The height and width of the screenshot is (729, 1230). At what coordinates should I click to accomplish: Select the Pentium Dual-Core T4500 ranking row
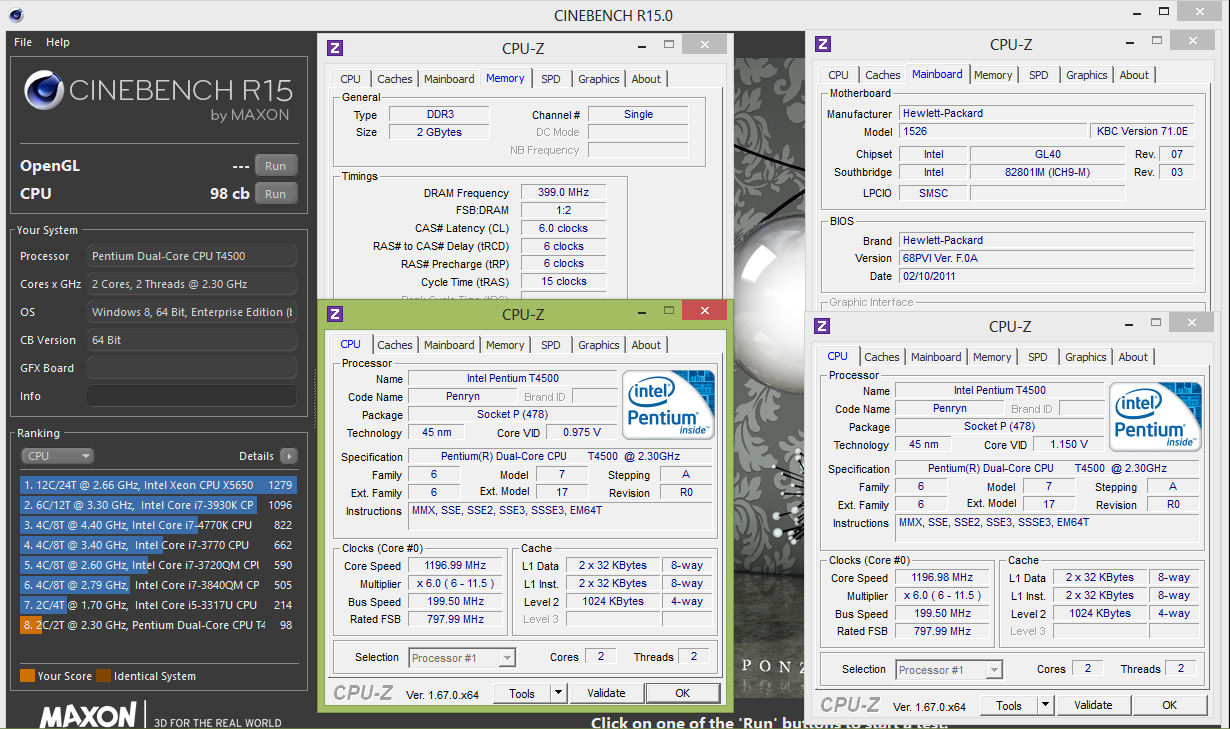[x=158, y=625]
